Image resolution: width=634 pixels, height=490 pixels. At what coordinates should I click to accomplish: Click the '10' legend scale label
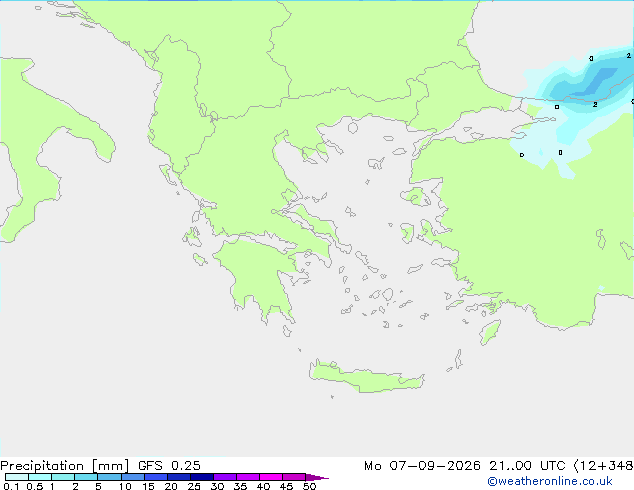coord(125,486)
